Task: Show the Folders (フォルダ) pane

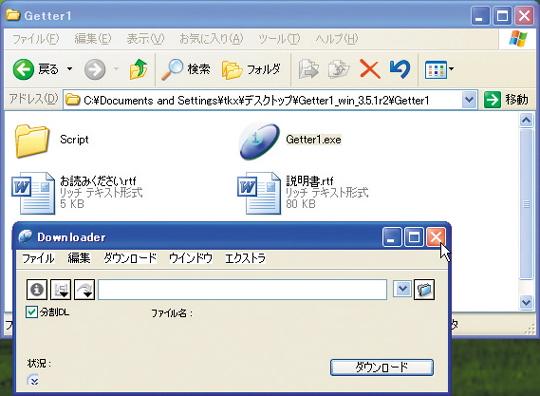Action: [x=251, y=69]
